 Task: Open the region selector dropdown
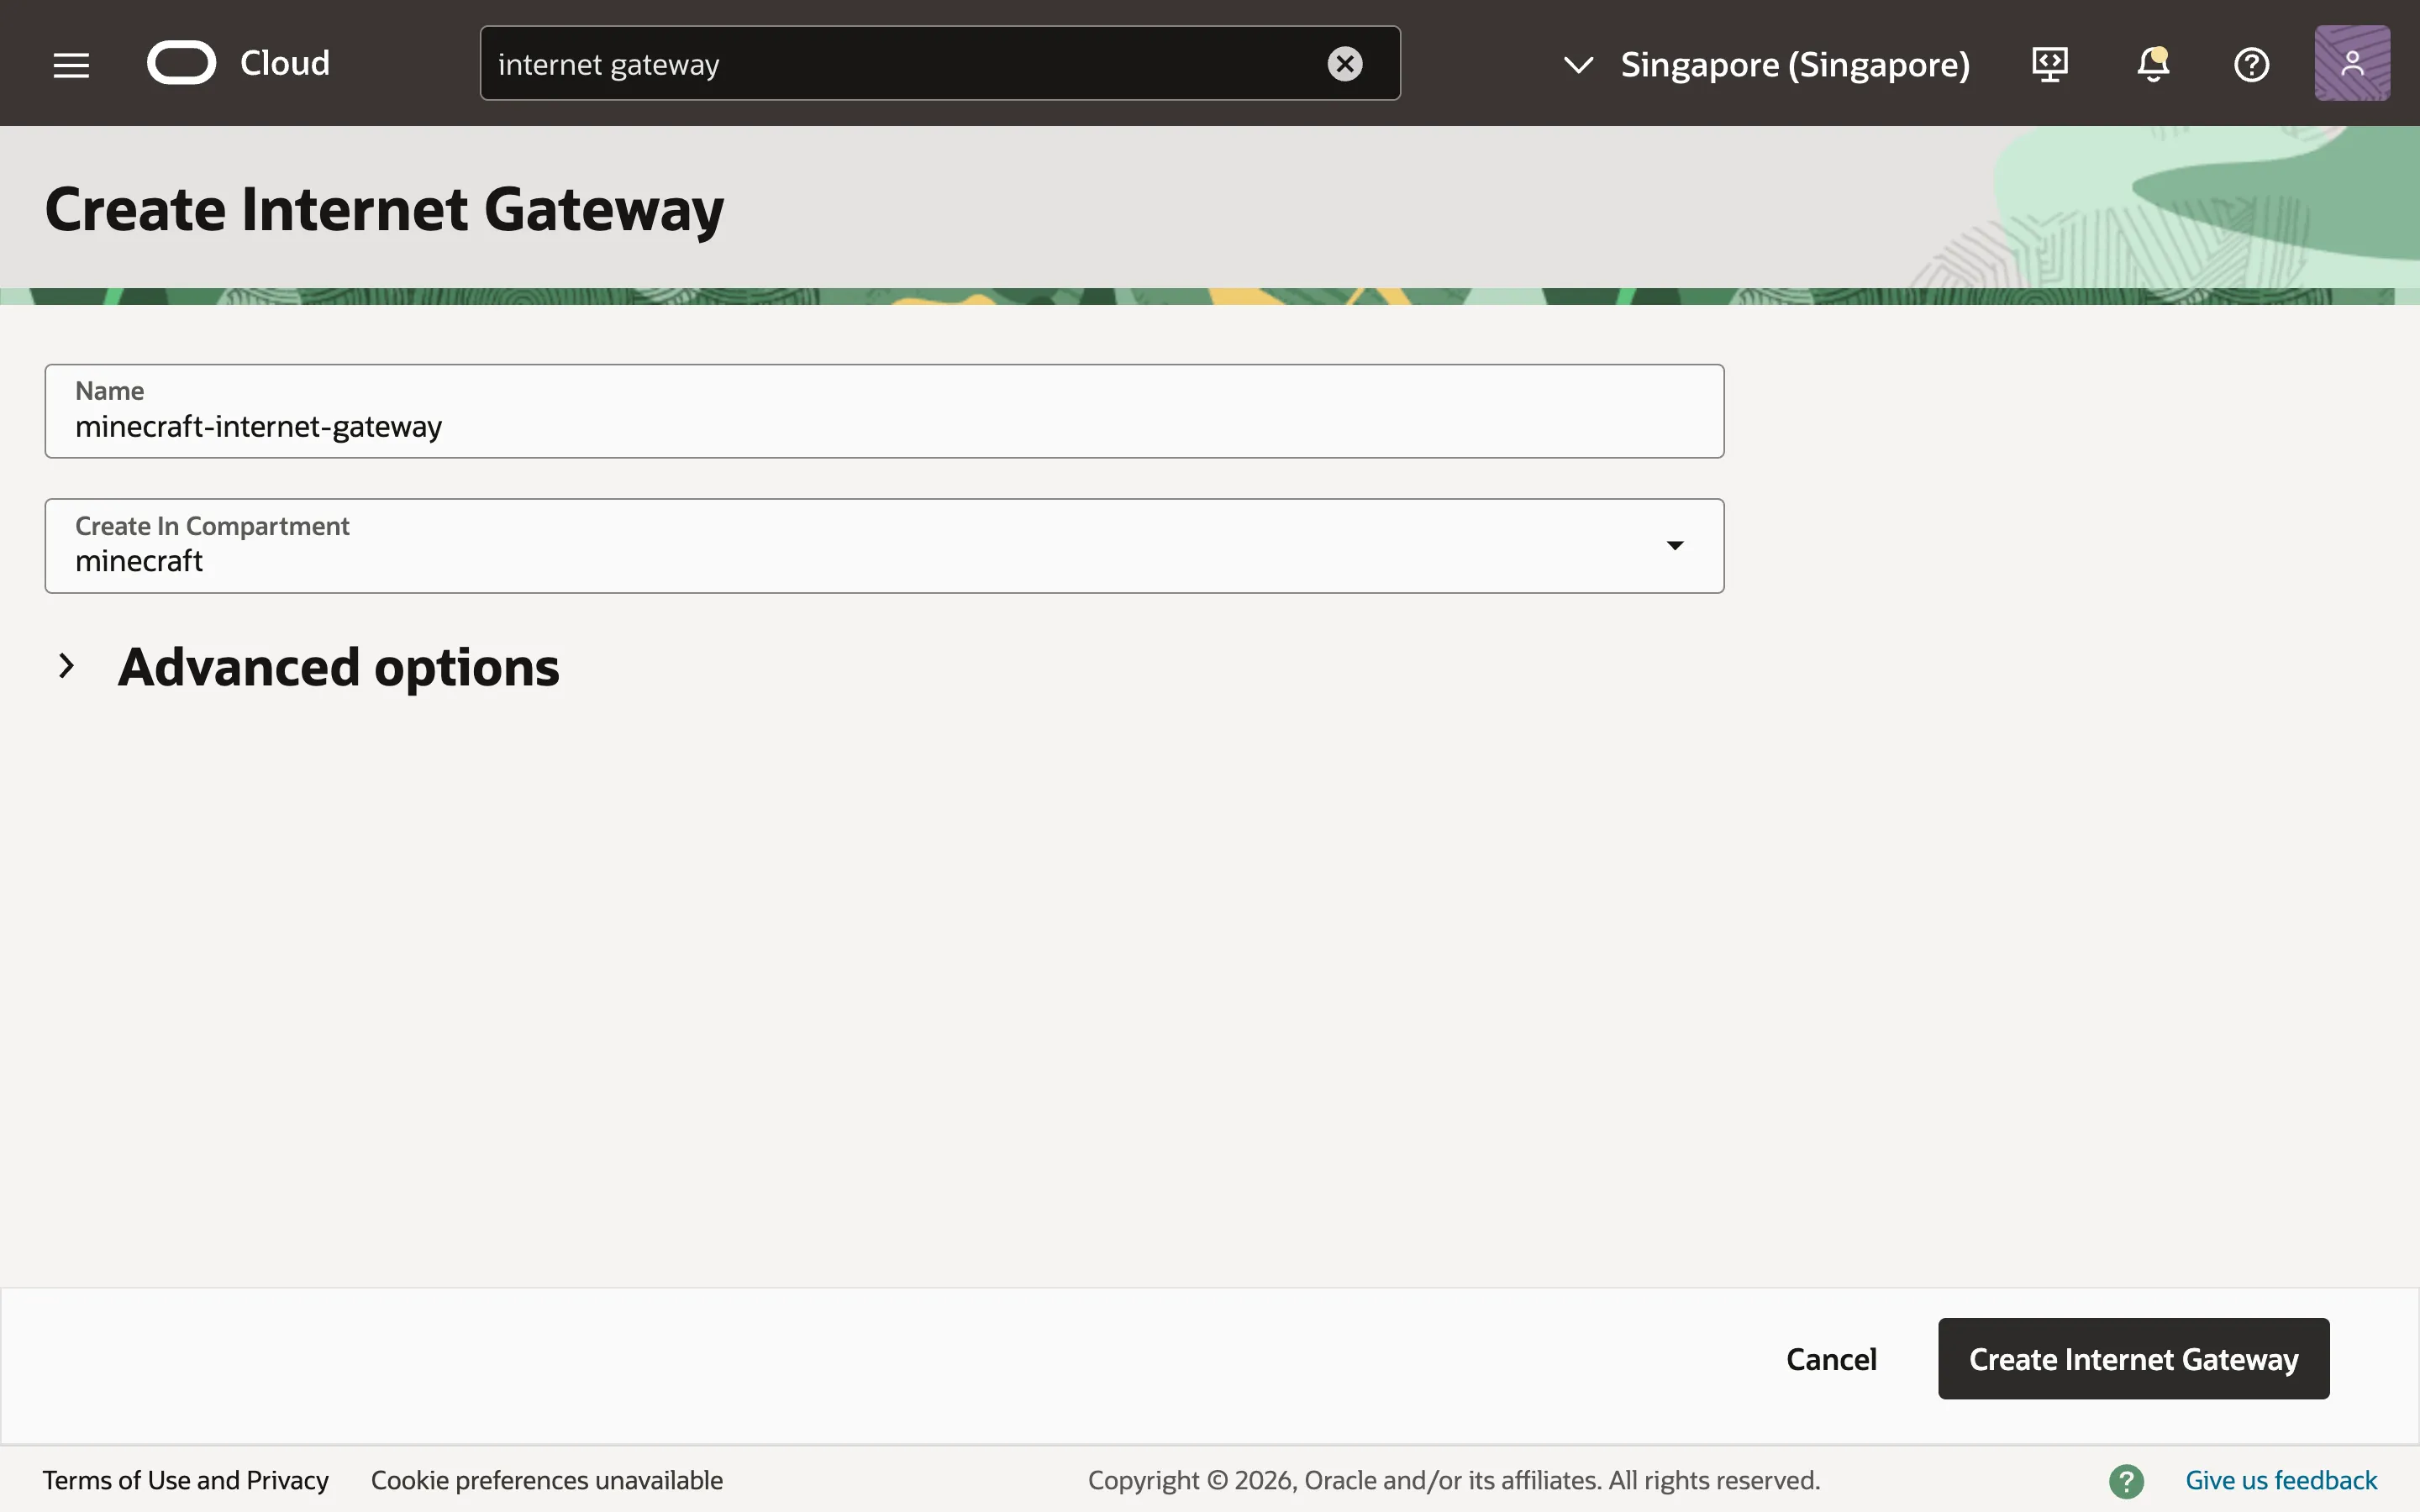[1577, 65]
